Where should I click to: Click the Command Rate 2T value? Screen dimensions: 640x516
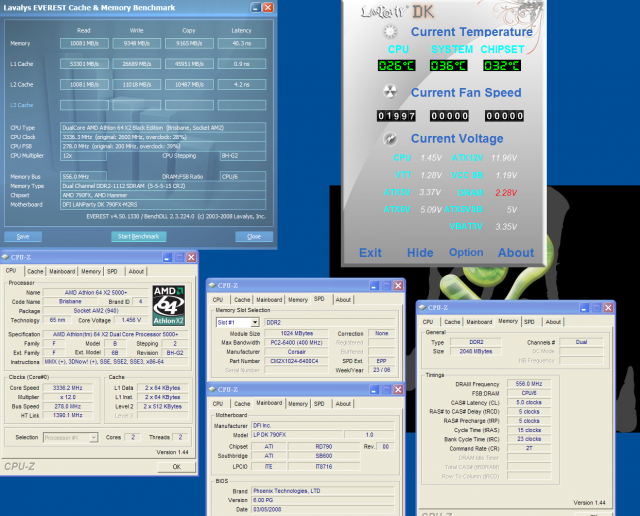click(529, 448)
